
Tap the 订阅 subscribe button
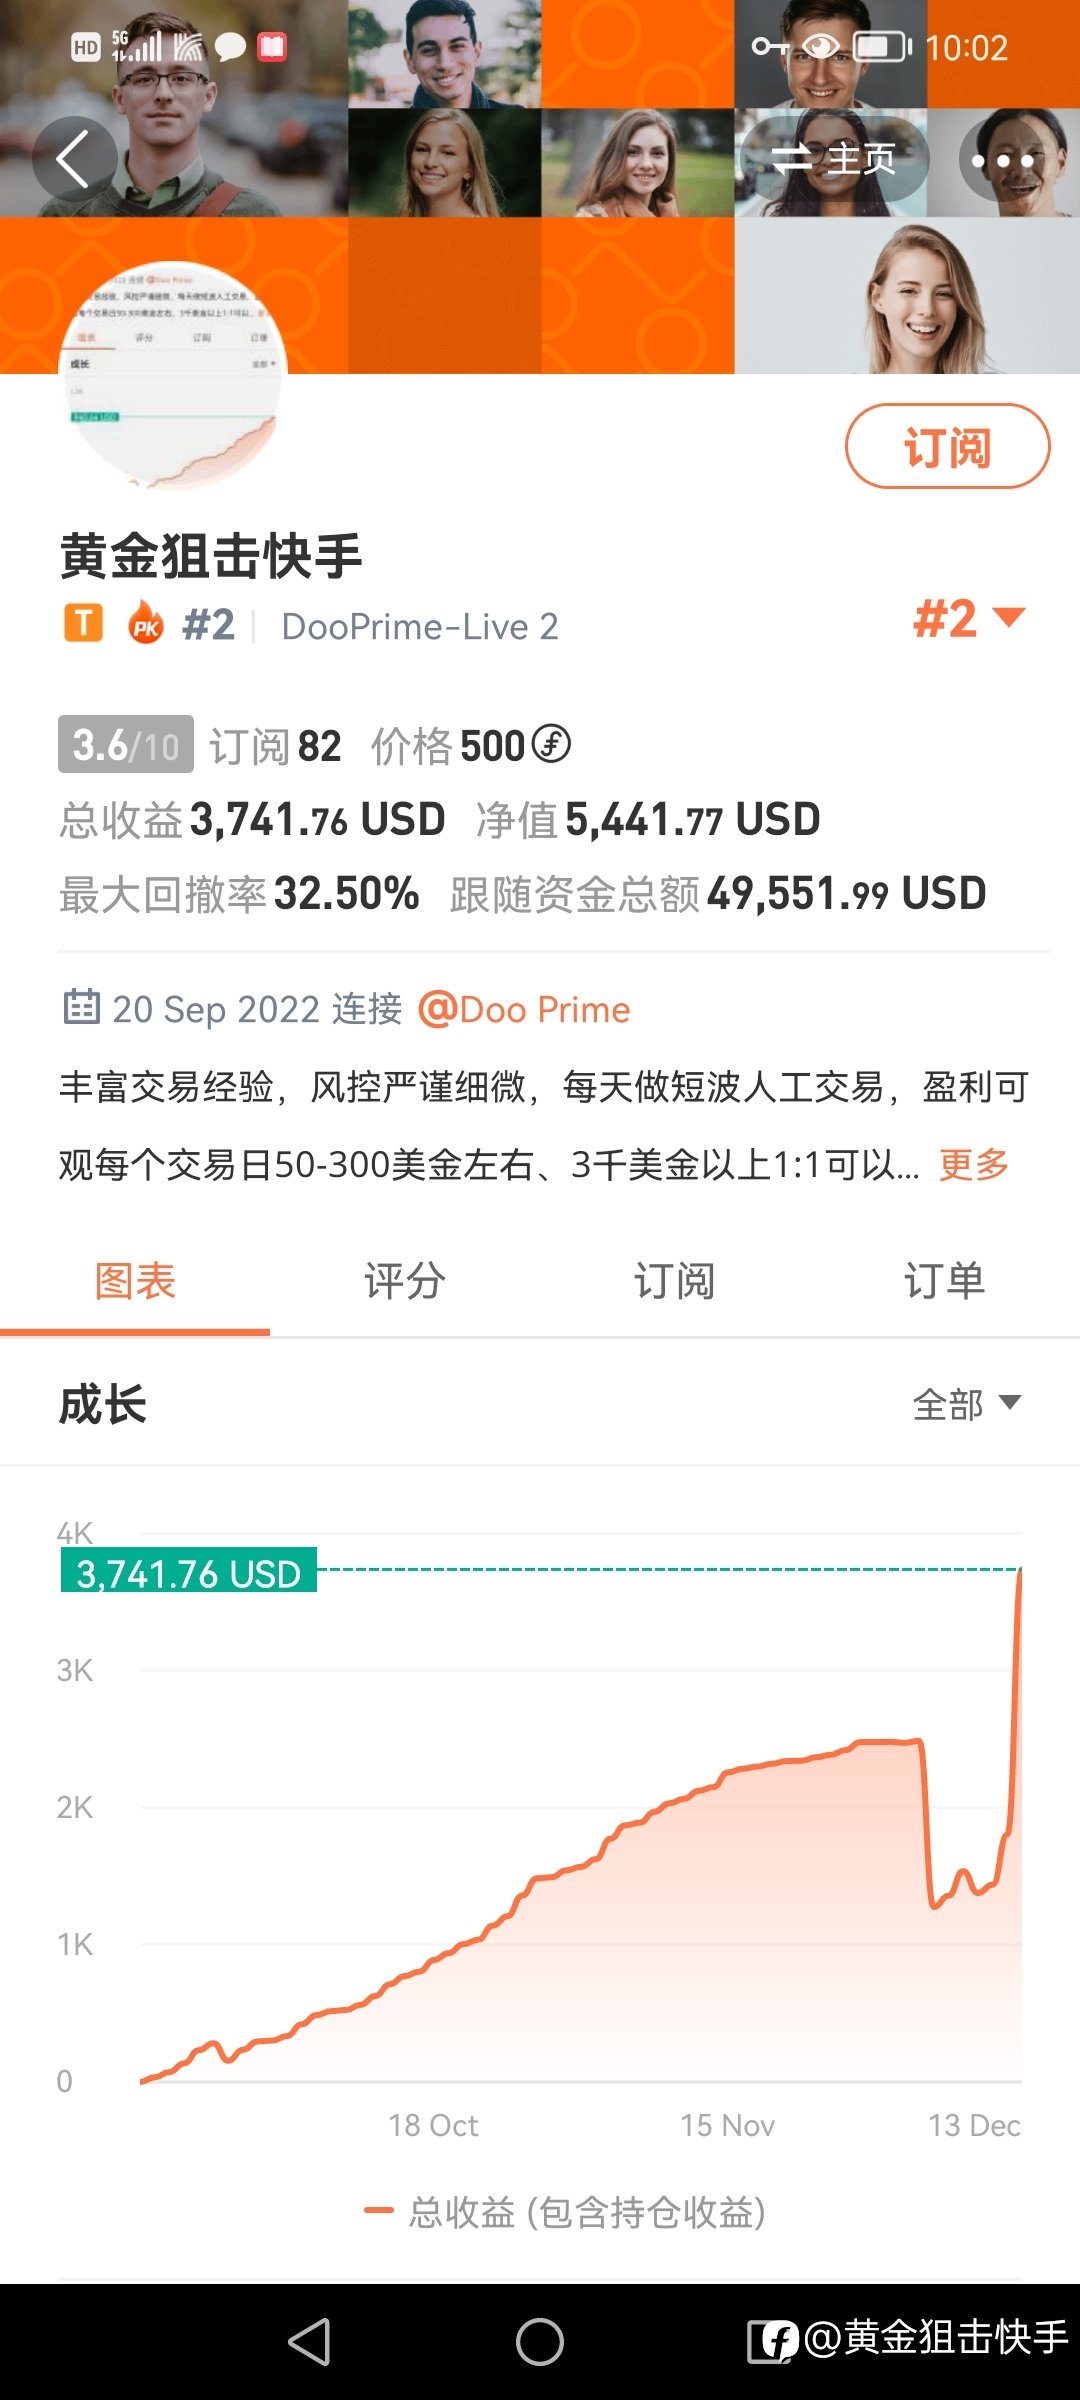tap(947, 446)
